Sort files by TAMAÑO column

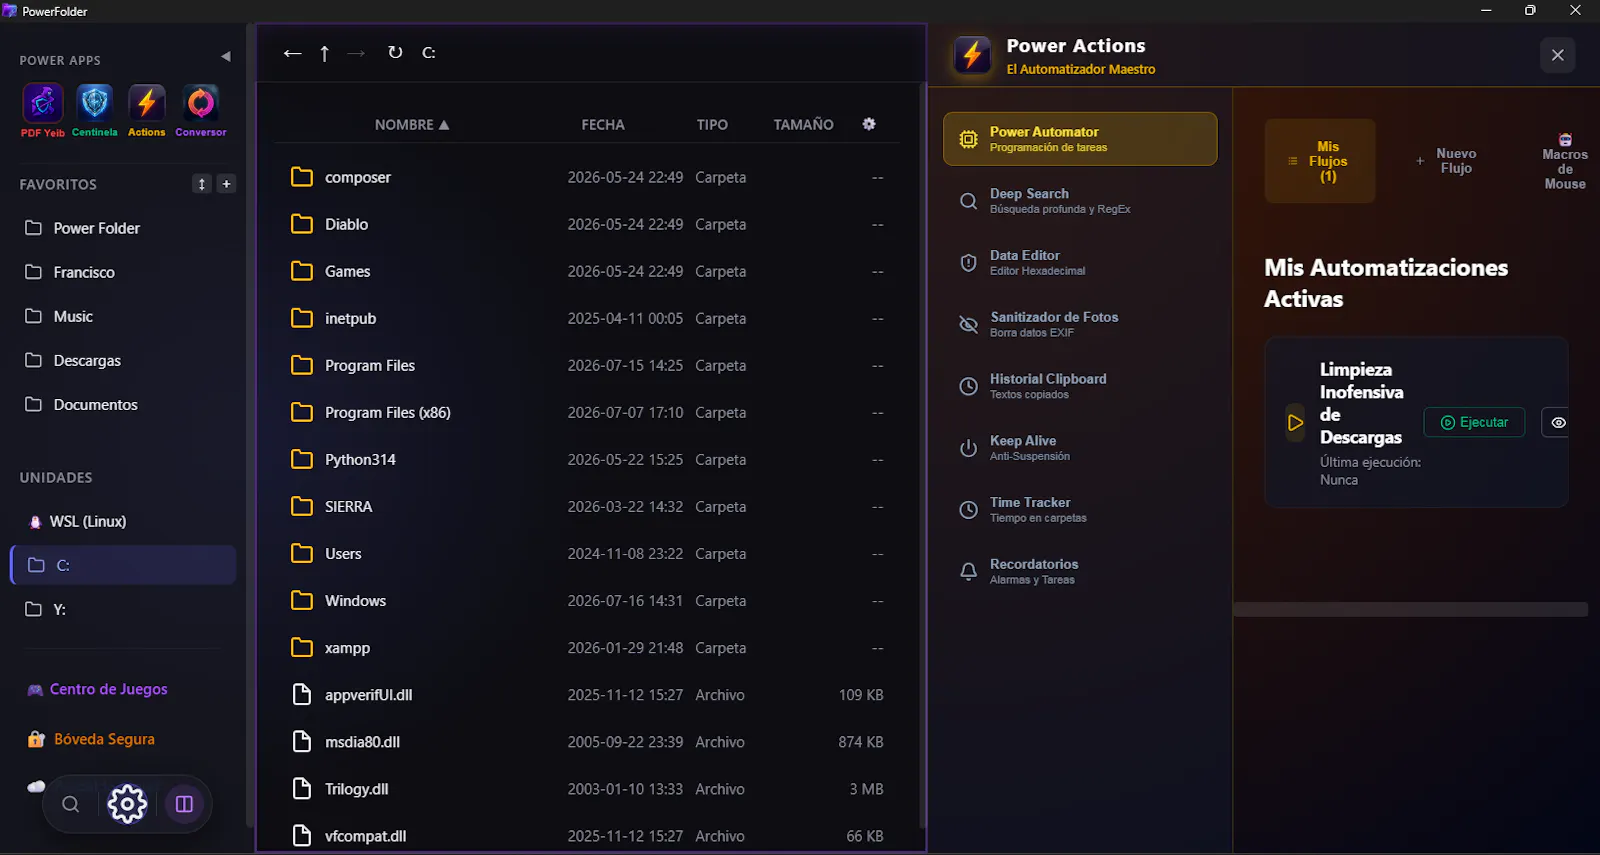pos(803,125)
